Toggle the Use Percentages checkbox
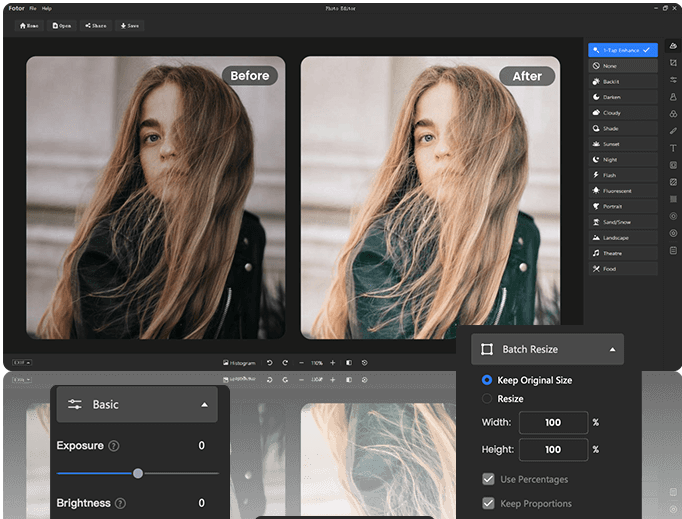 click(488, 479)
